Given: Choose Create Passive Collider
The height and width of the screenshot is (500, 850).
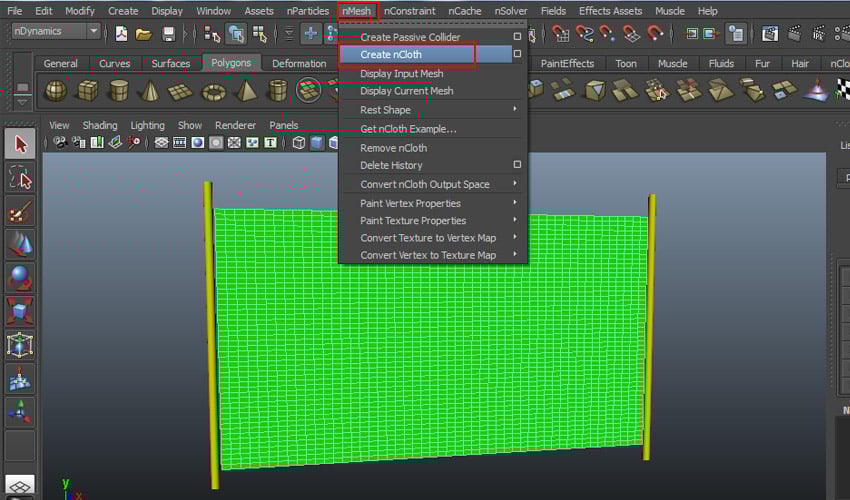Looking at the screenshot, I should 410,37.
